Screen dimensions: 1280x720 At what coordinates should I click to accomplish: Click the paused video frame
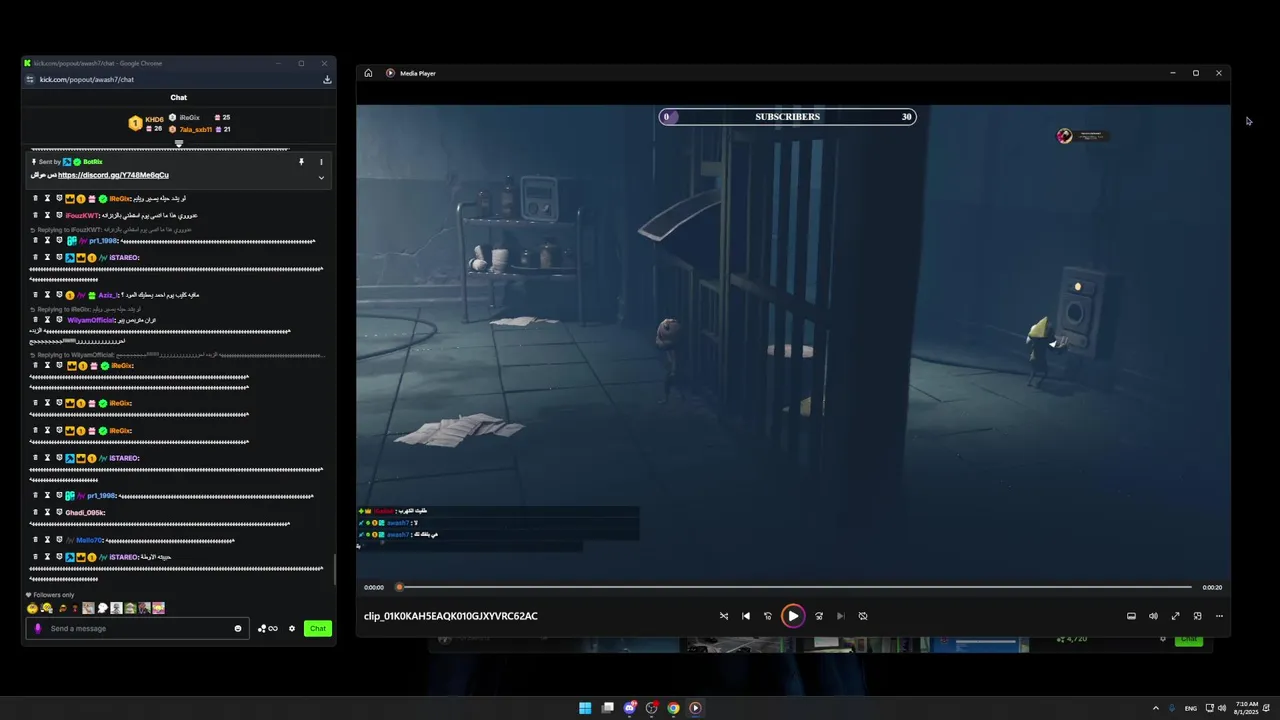pos(793,340)
